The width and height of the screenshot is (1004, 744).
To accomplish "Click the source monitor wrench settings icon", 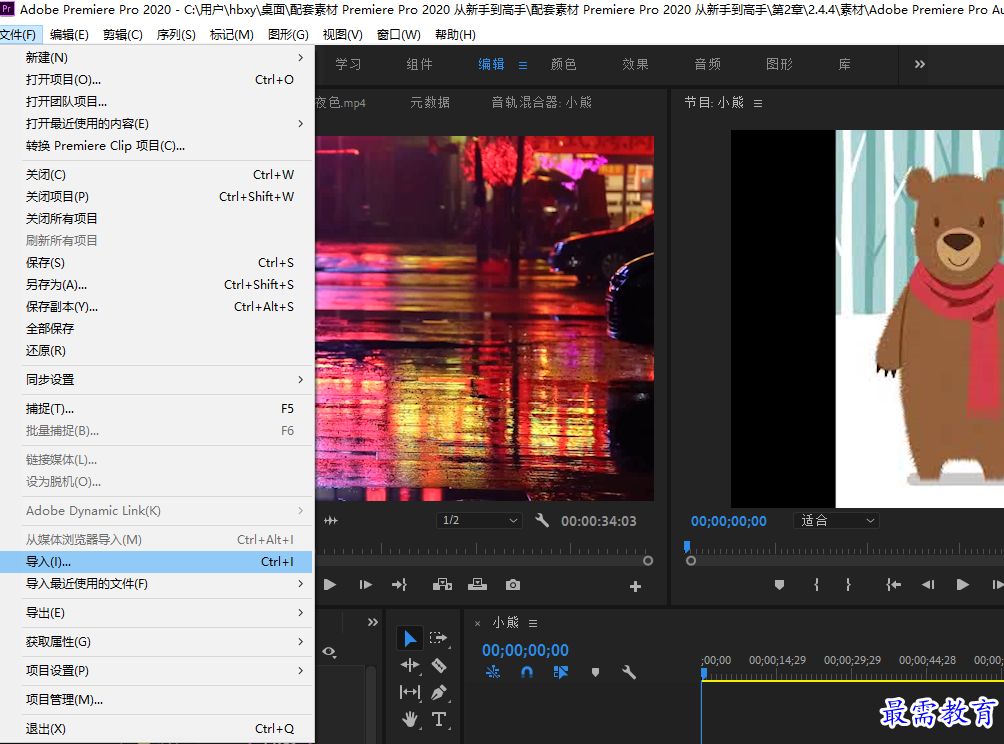I will 542,520.
